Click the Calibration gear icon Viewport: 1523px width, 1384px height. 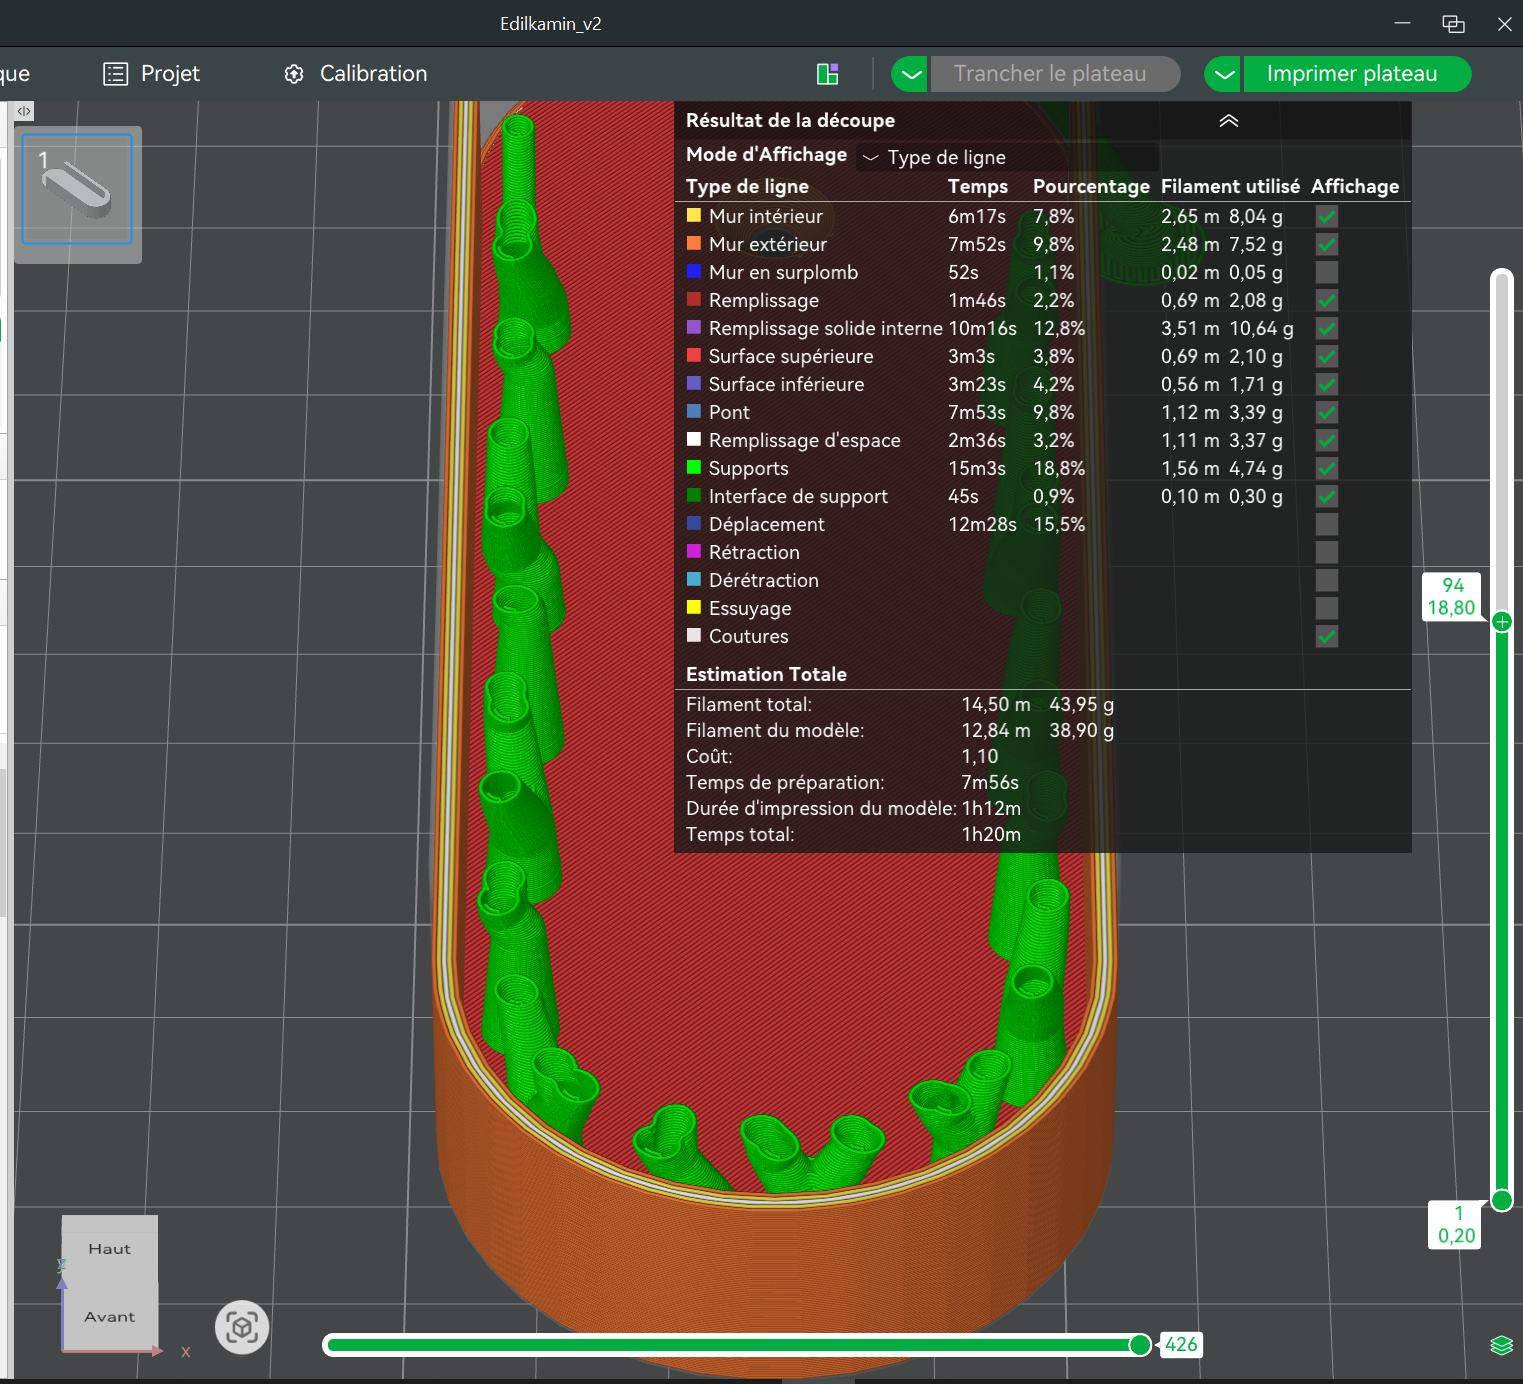click(294, 74)
